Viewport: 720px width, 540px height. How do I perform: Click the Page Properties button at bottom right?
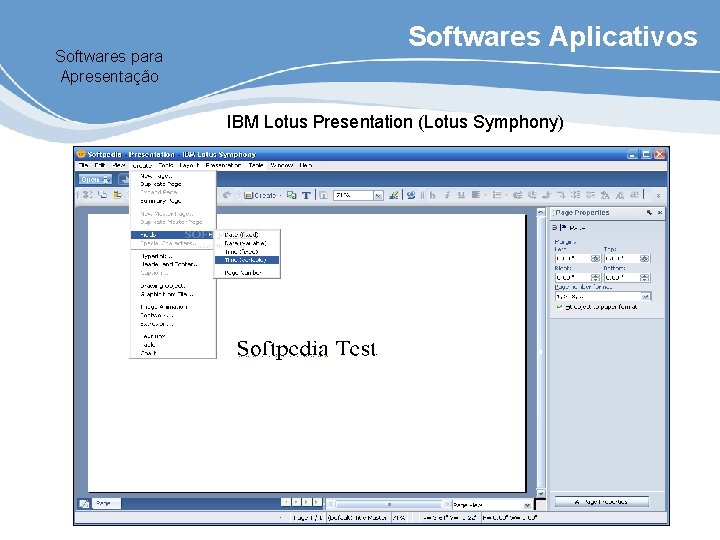602,502
